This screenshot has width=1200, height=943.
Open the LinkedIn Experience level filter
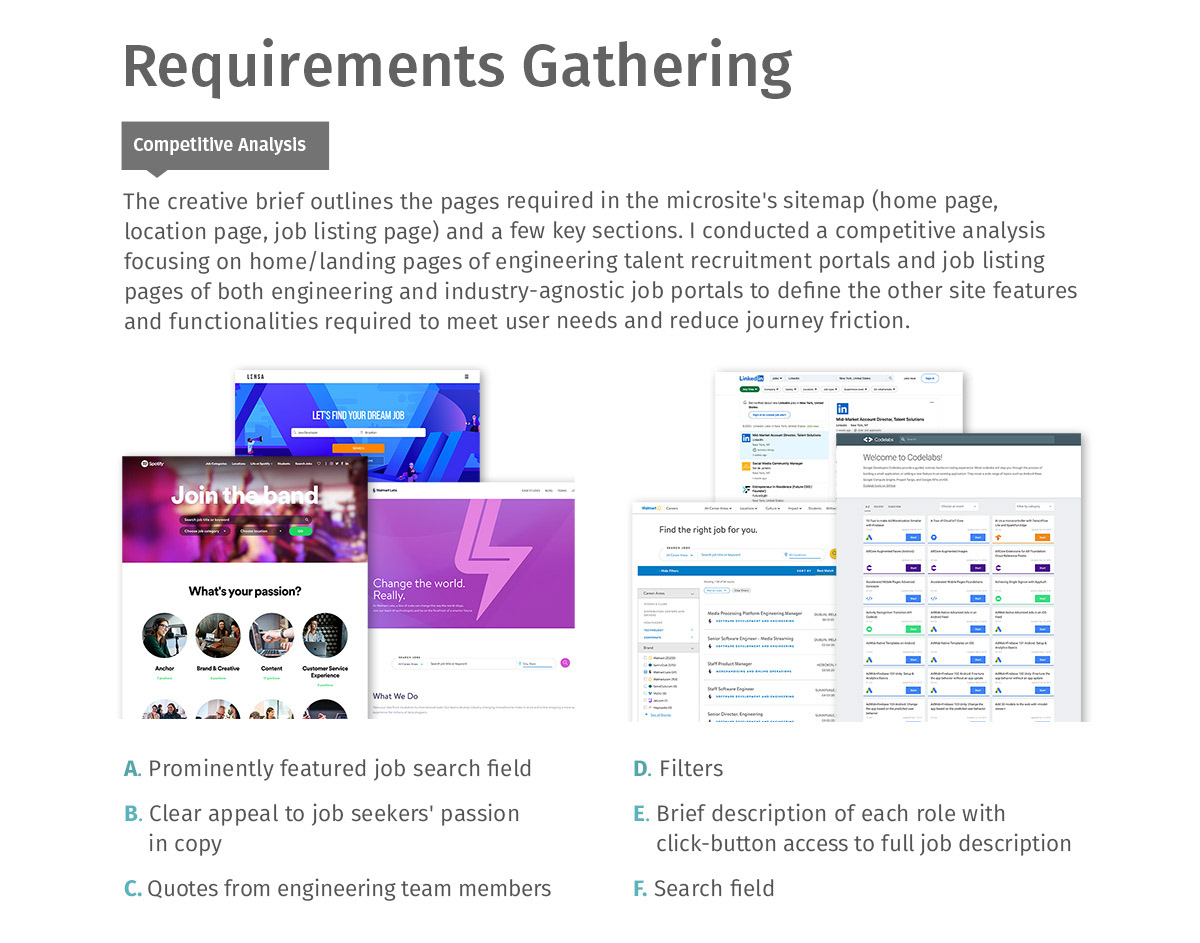click(x=856, y=389)
